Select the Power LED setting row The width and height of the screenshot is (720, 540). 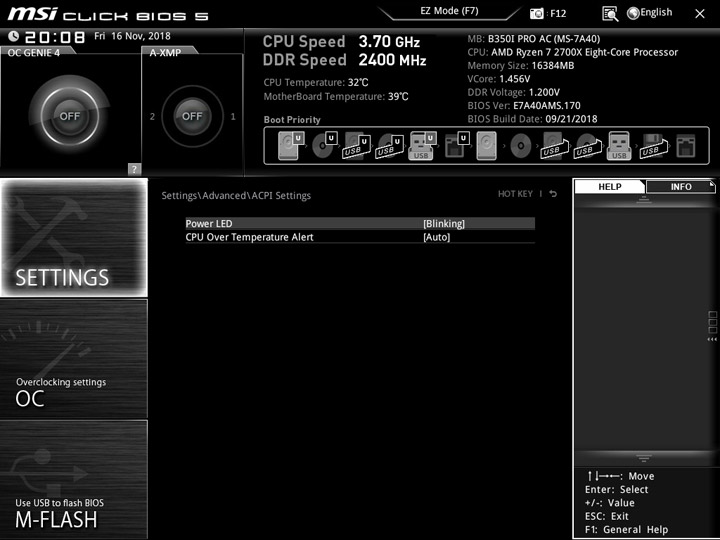tap(360, 224)
